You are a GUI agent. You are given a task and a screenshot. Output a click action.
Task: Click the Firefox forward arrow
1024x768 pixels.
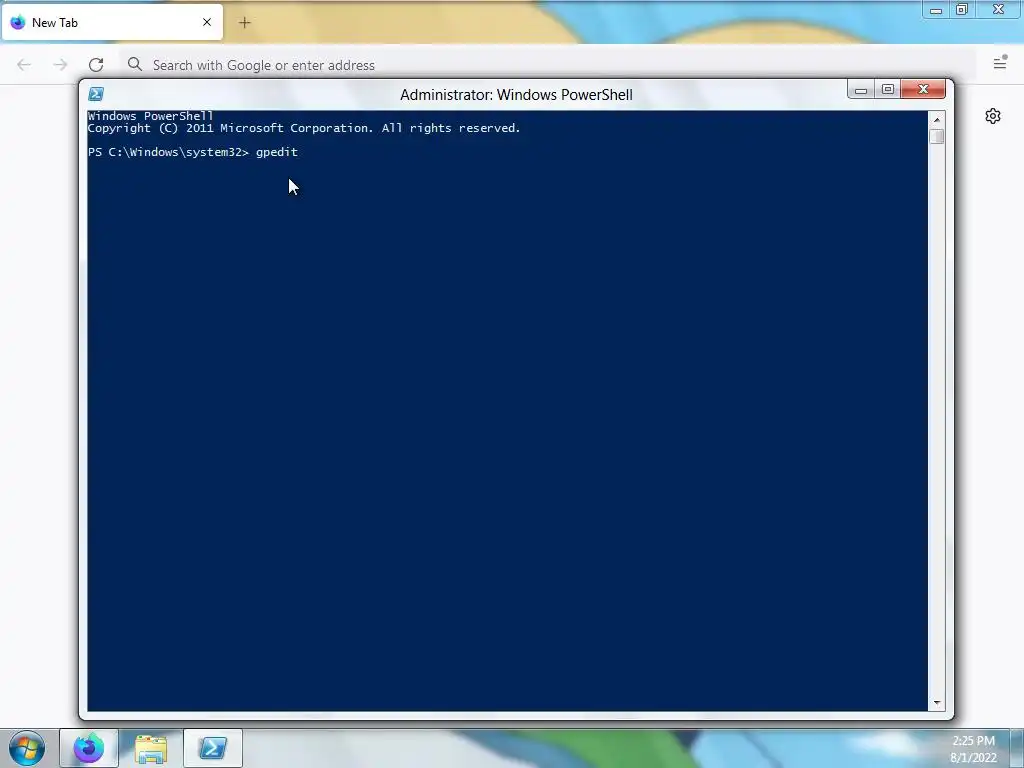[x=60, y=65]
